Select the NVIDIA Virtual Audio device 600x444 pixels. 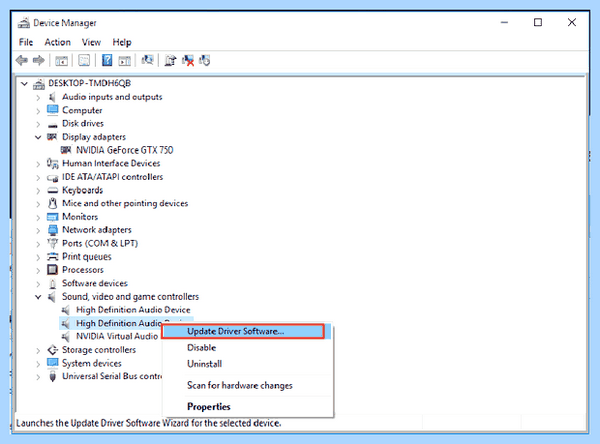pos(117,336)
